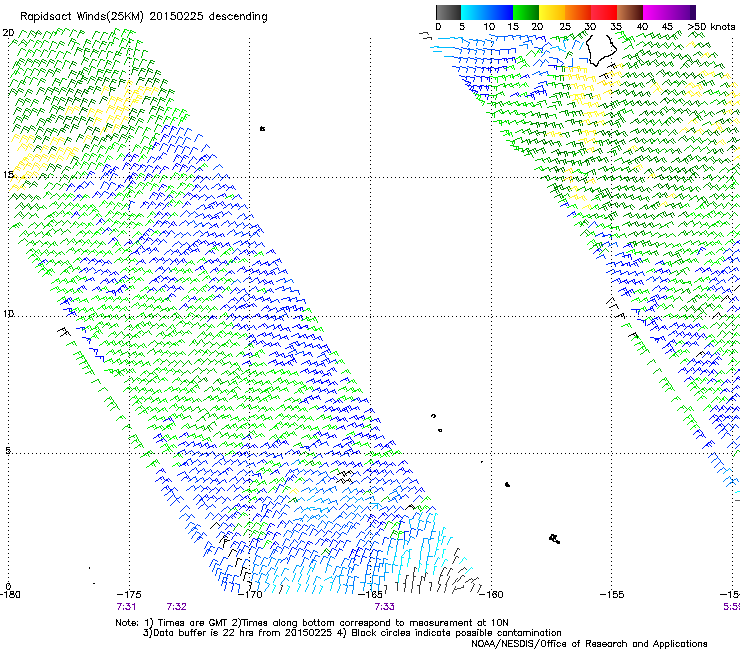Click the red 30-35 knots legend swatch

pyautogui.click(x=604, y=12)
